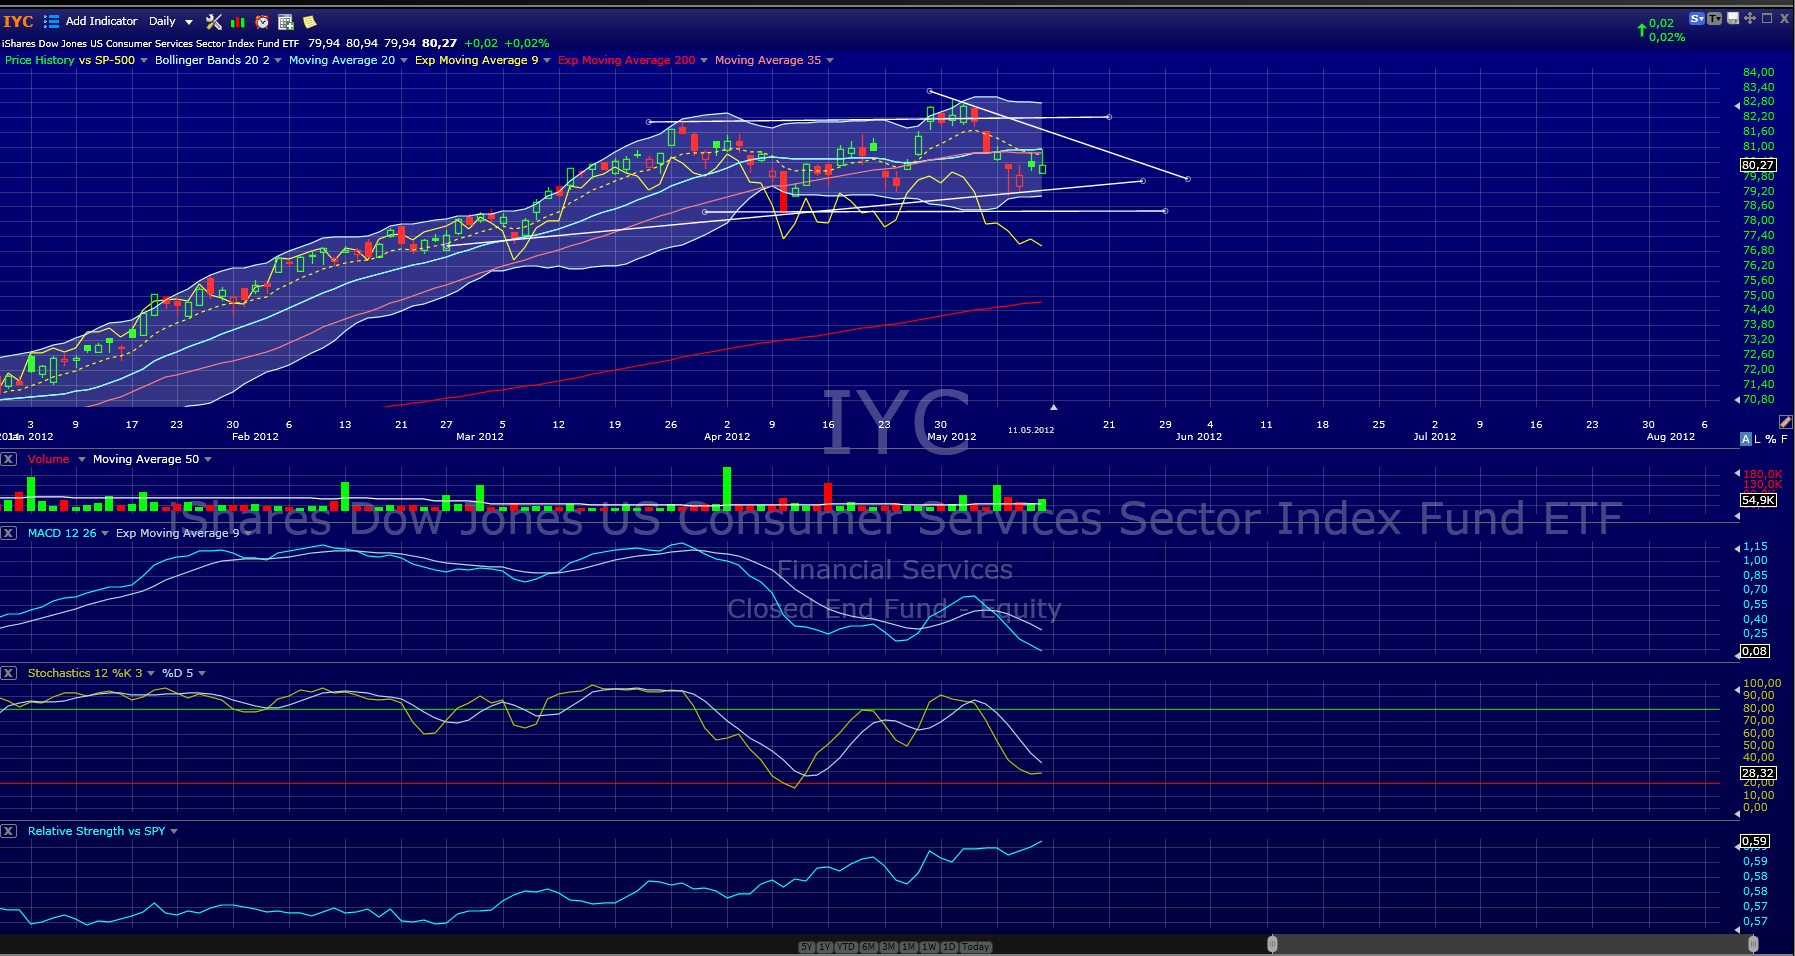Click the Jun 2012 time axis label
Viewport: 1795px width, 956px height.
click(1199, 436)
